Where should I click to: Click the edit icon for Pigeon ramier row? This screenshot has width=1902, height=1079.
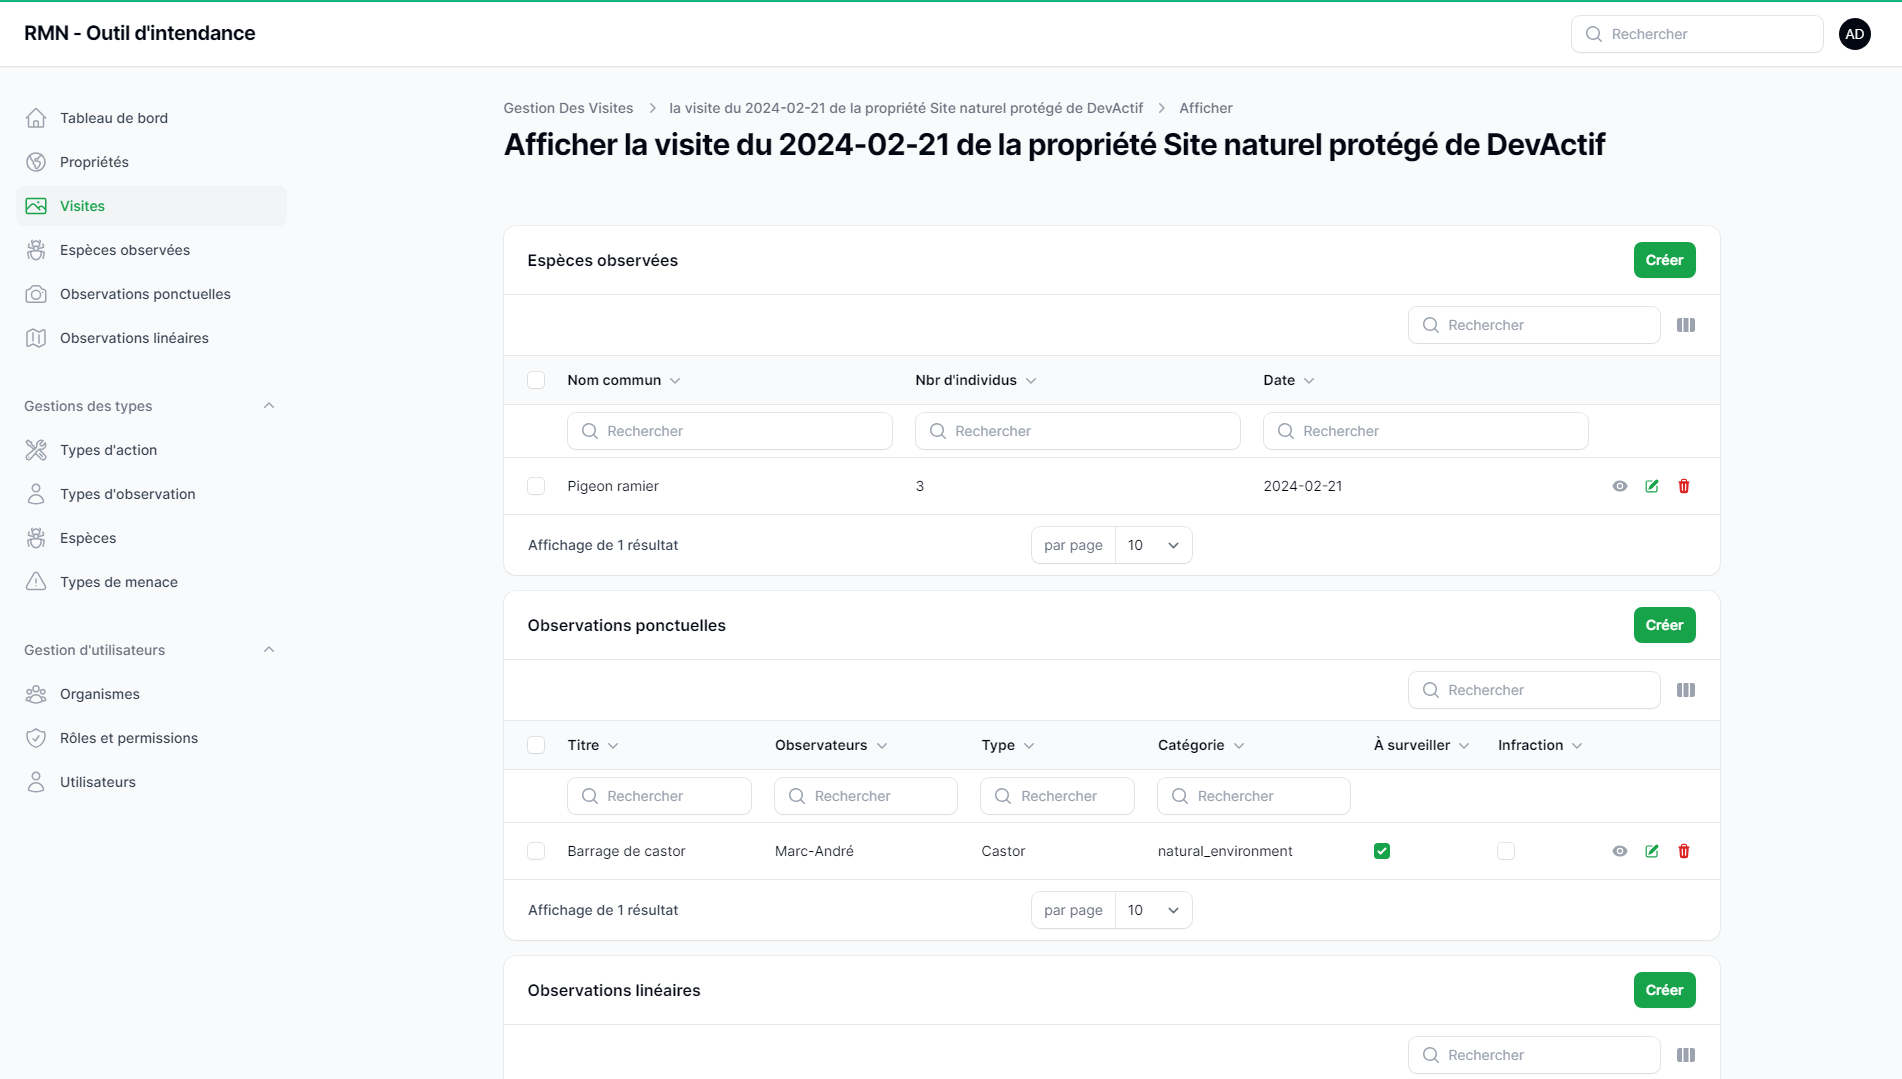click(1652, 486)
